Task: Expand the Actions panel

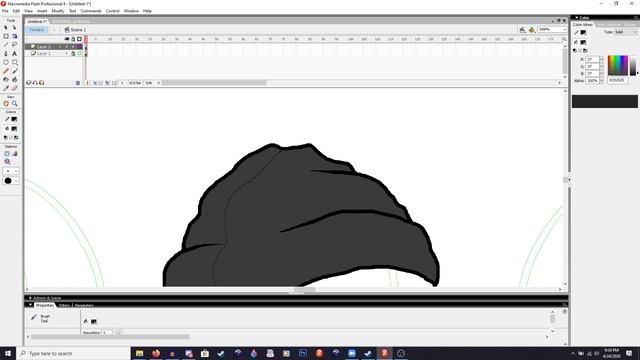Action: click(x=31, y=298)
